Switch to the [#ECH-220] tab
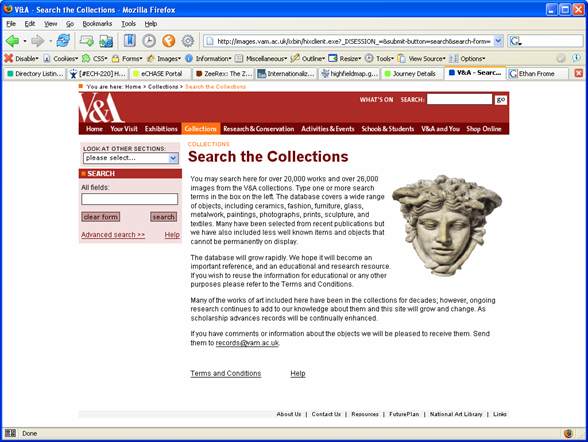The width and height of the screenshot is (588, 442). pos(98,73)
